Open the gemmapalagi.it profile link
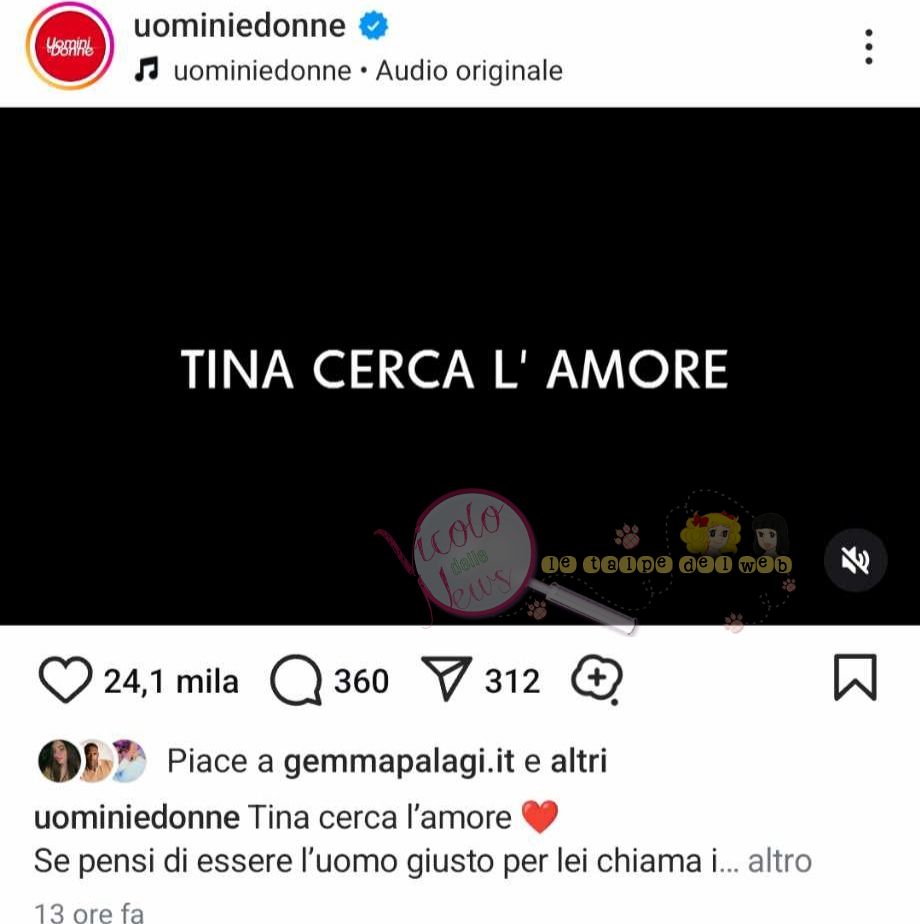This screenshot has height=924, width=920. [x=399, y=761]
